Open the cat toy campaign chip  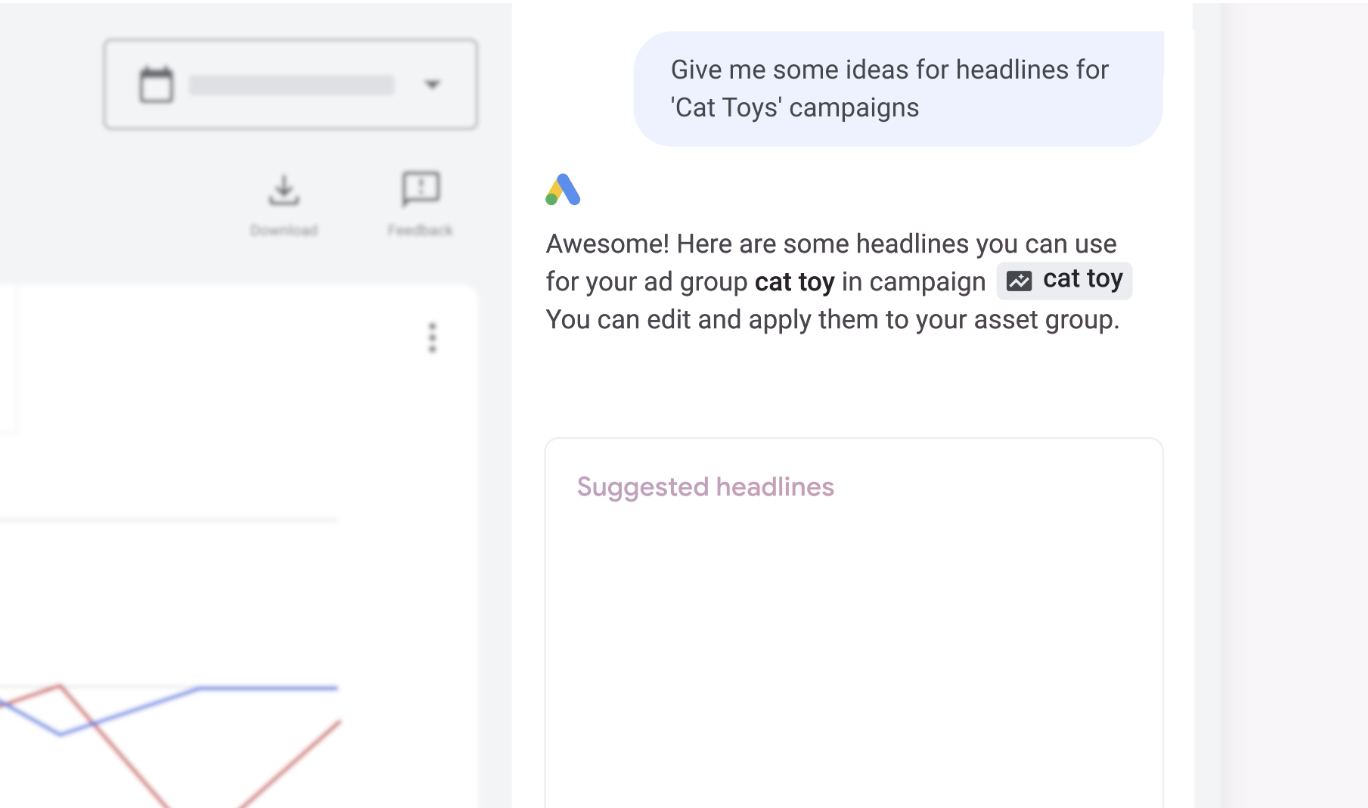pos(1064,280)
